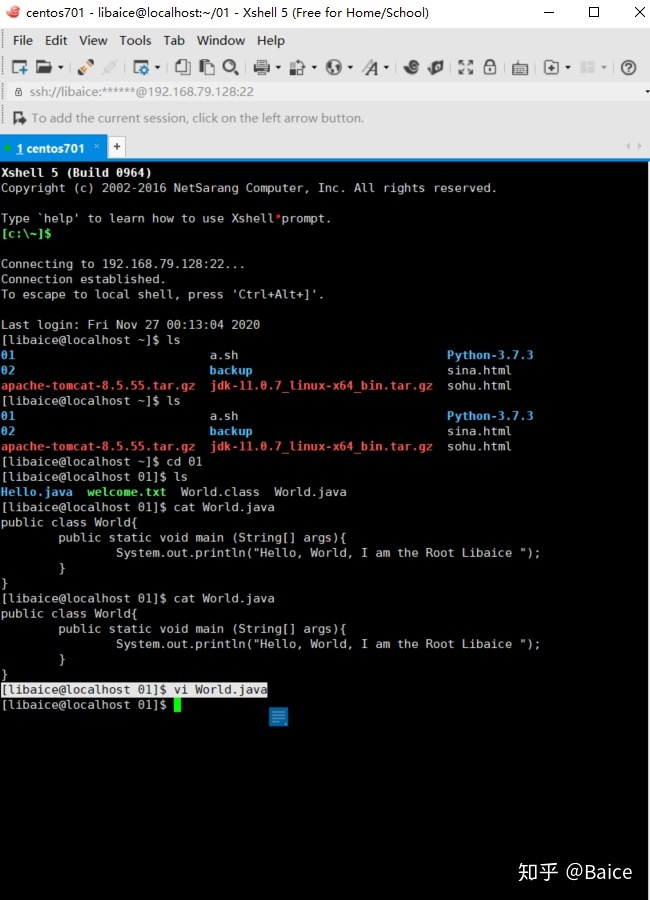650x900 pixels.
Task: Click the add current session arrow button
Action: 20,118
